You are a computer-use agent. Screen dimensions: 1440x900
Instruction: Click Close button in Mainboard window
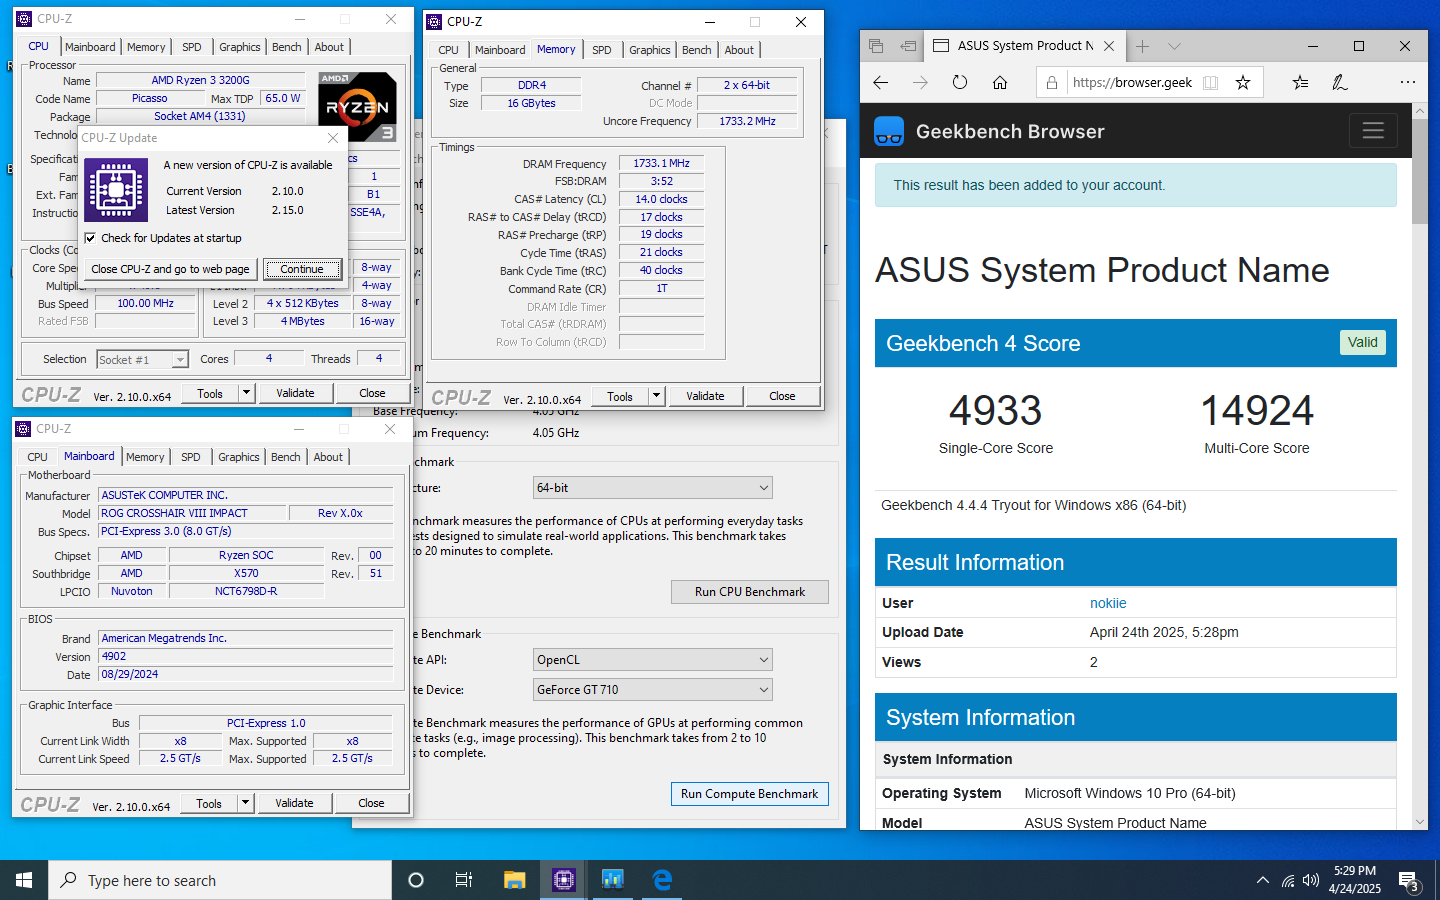click(x=371, y=803)
